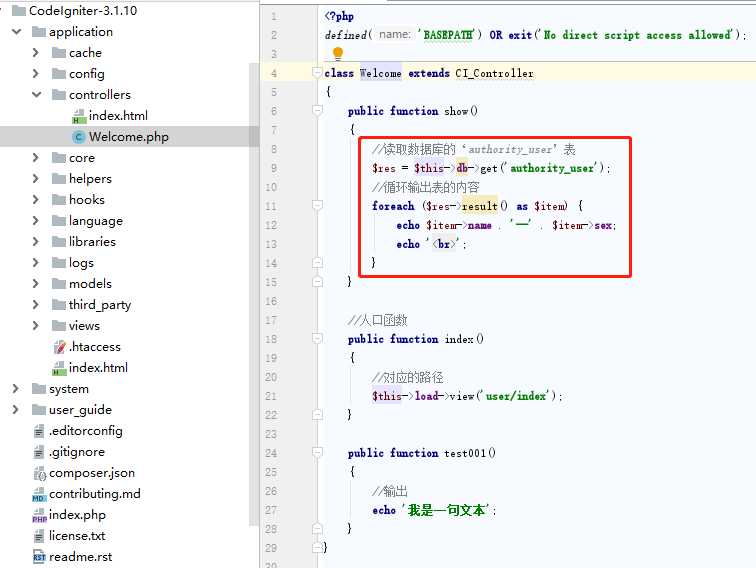Fold the show() function at line 6

(317, 110)
